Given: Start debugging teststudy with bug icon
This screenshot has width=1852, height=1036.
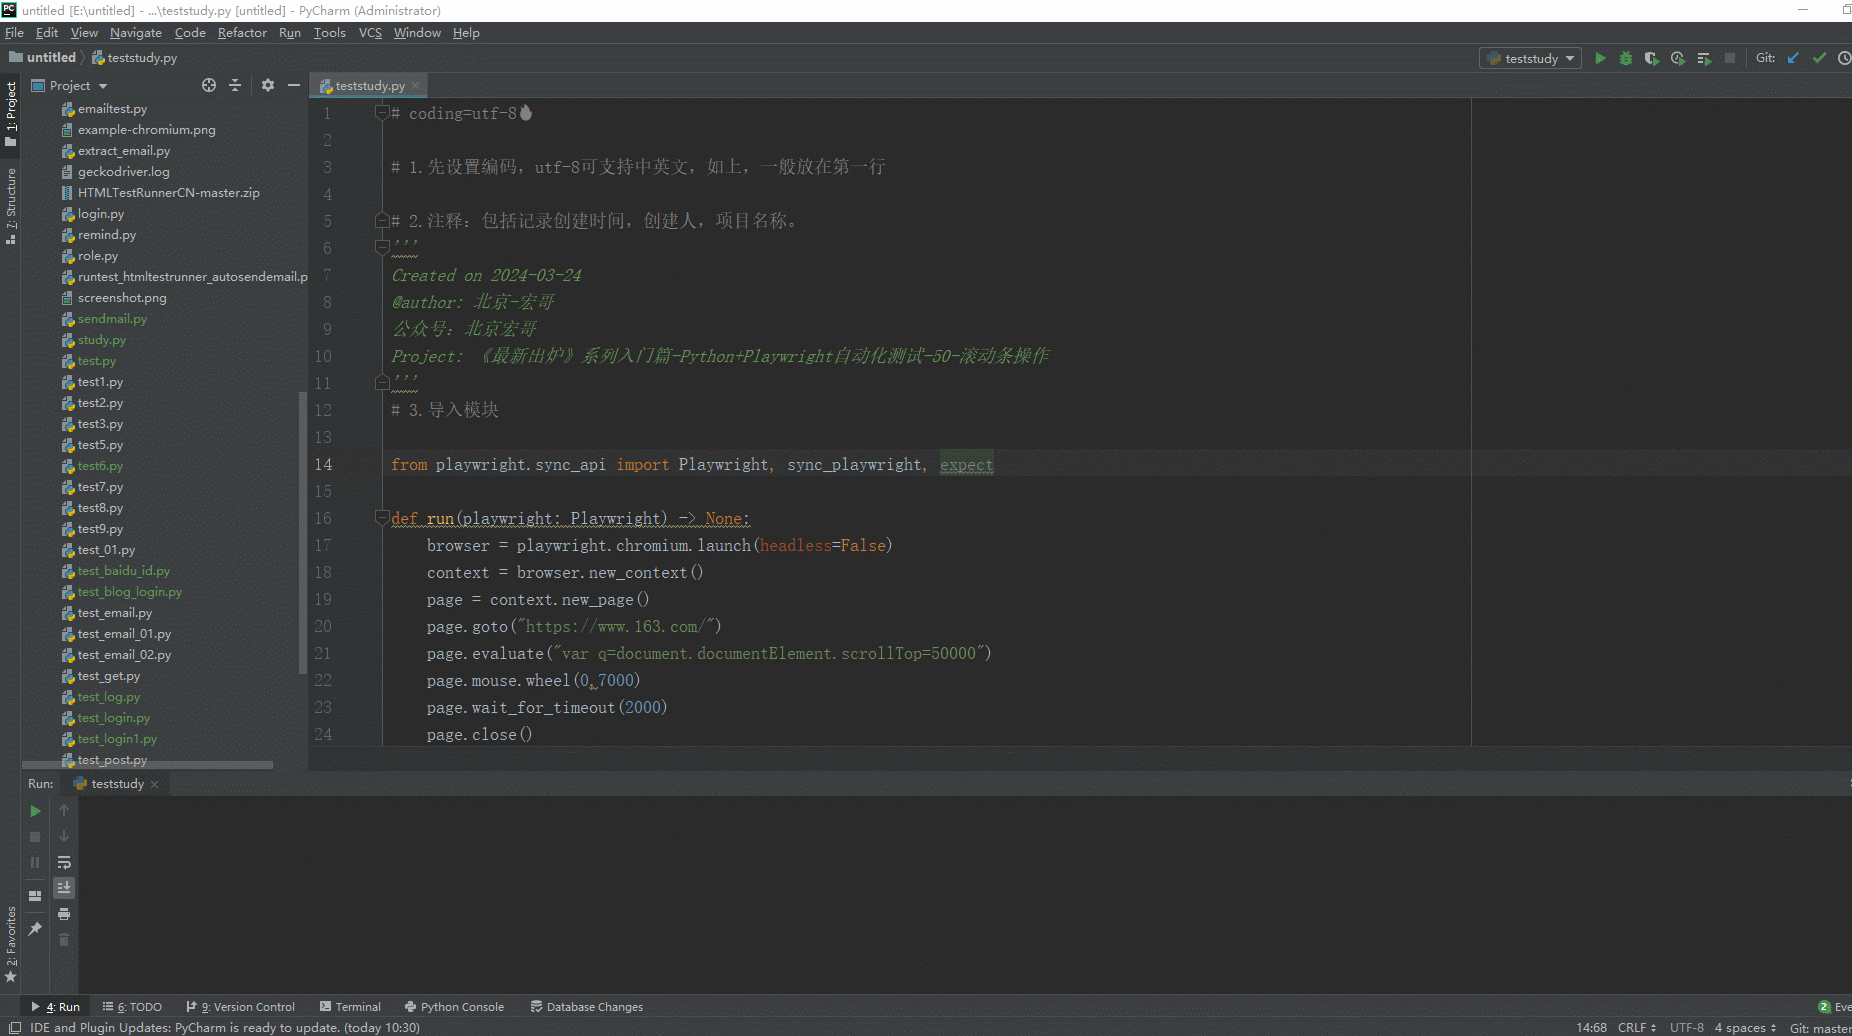Looking at the screenshot, I should coord(1626,58).
